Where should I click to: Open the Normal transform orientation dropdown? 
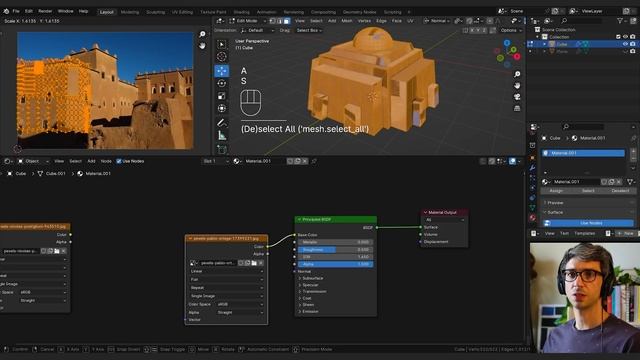[437, 21]
